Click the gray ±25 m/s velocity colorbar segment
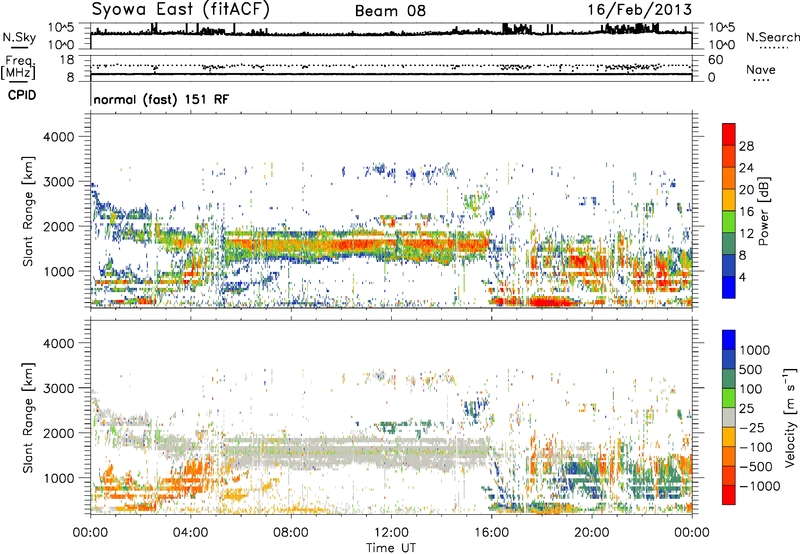This screenshot has width=800, height=554. pos(729,417)
